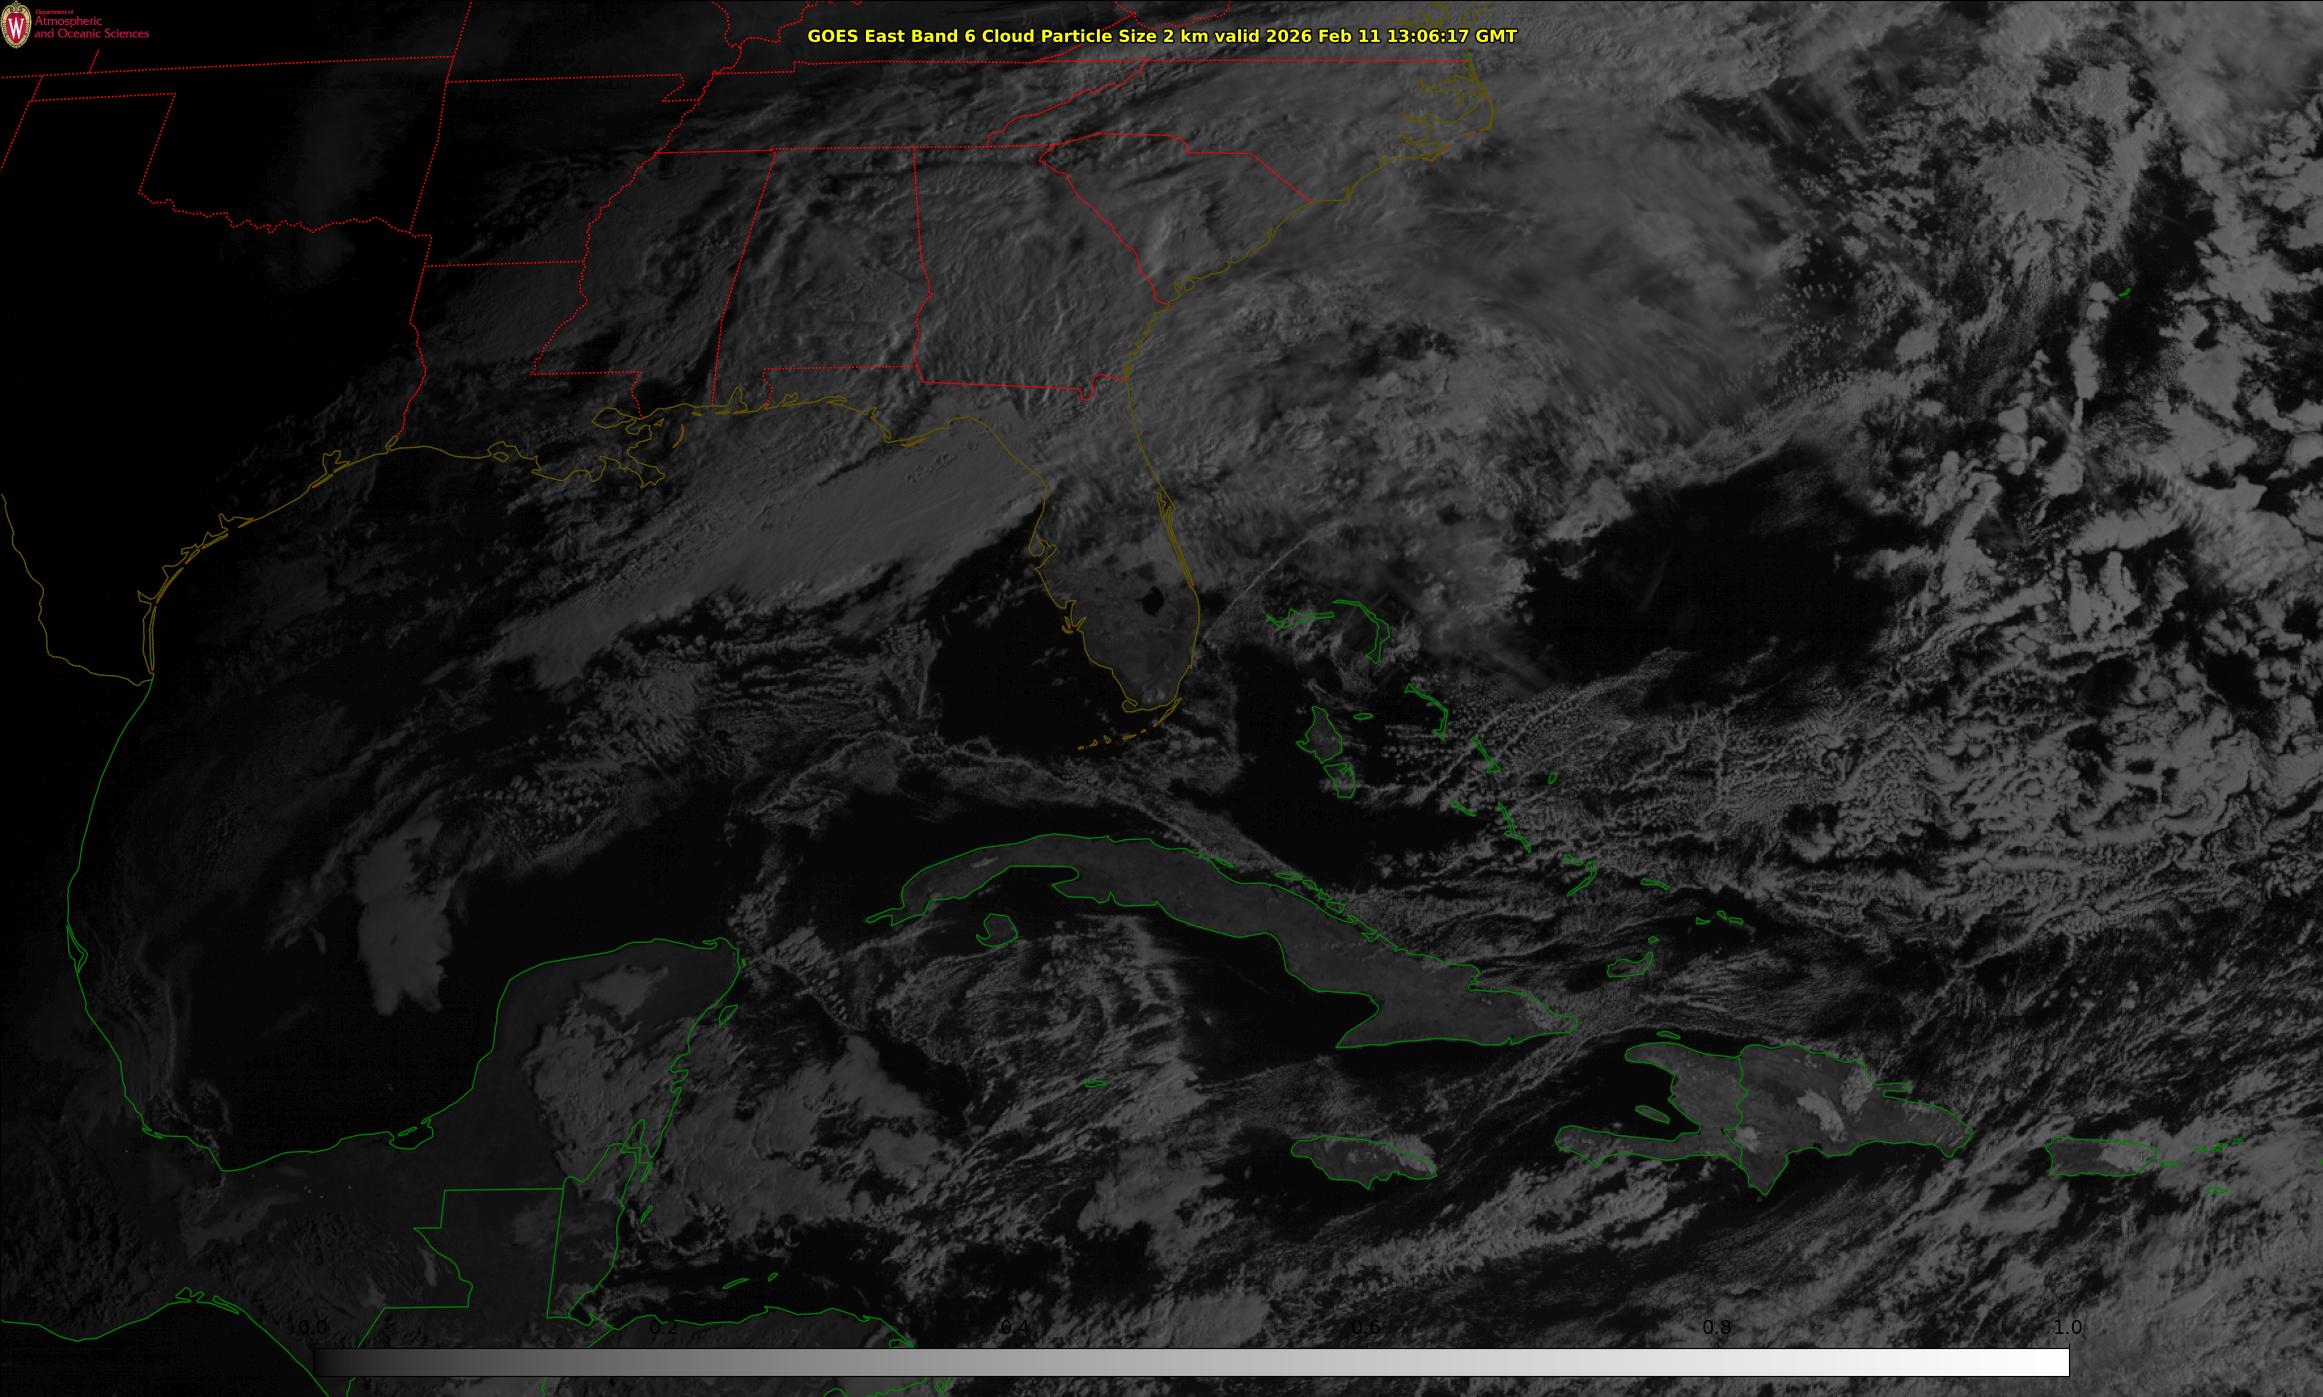The width and height of the screenshot is (2323, 1397).
Task: Click on the Puerto Rico island outline
Action: pyautogui.click(x=2100, y=1157)
